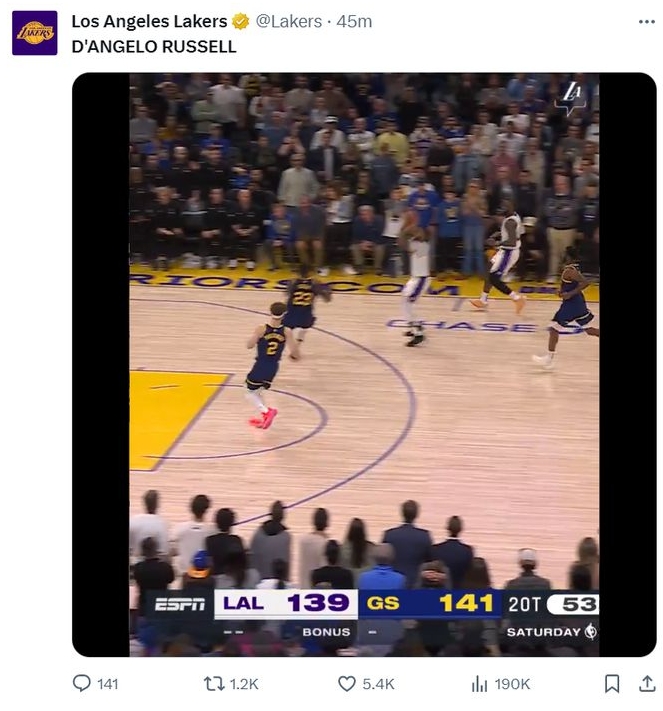
Task: Open the Lakers profile avatar
Action: [34, 32]
